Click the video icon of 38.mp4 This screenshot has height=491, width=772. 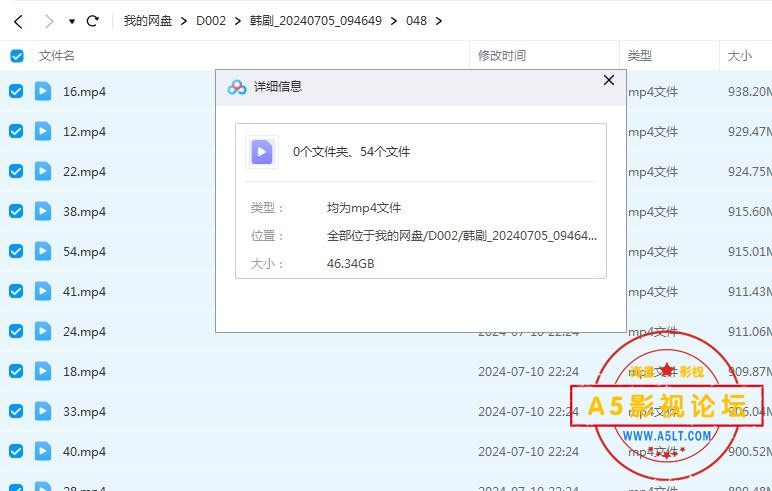[43, 211]
